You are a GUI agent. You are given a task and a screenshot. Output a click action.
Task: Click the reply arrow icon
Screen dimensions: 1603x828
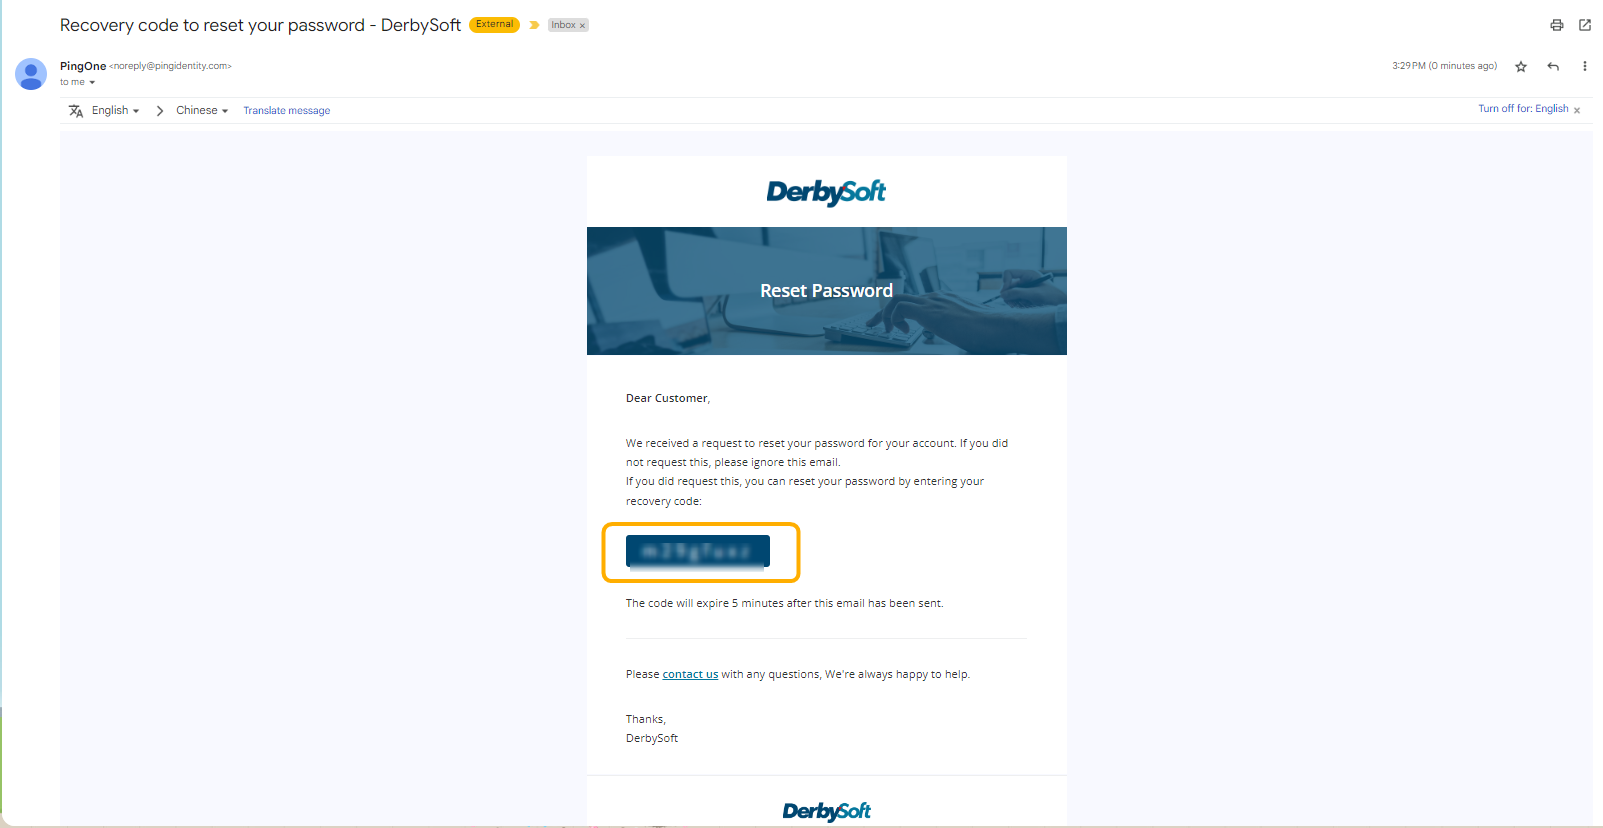[1553, 67]
